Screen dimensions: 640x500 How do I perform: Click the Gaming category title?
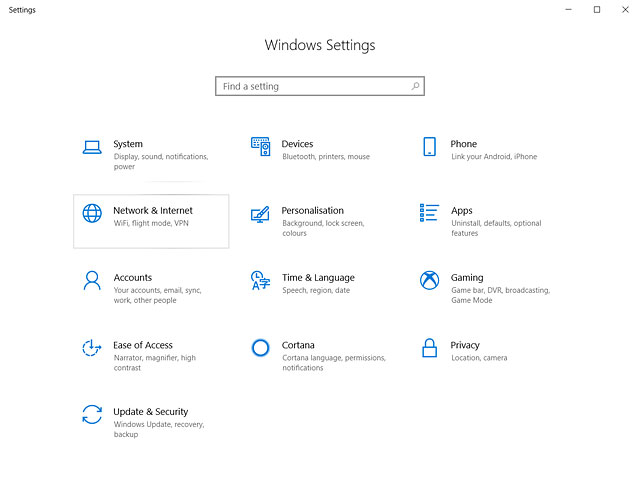(x=467, y=278)
